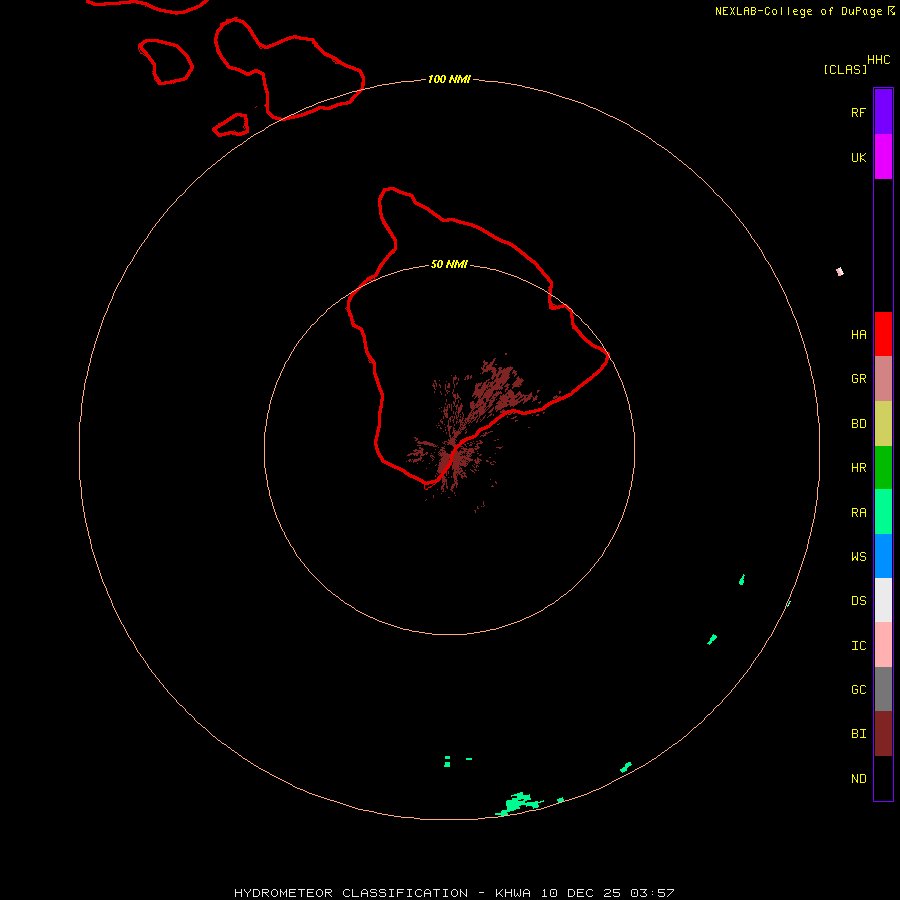
Task: Click the "RA" legend label
Action: click(x=858, y=513)
